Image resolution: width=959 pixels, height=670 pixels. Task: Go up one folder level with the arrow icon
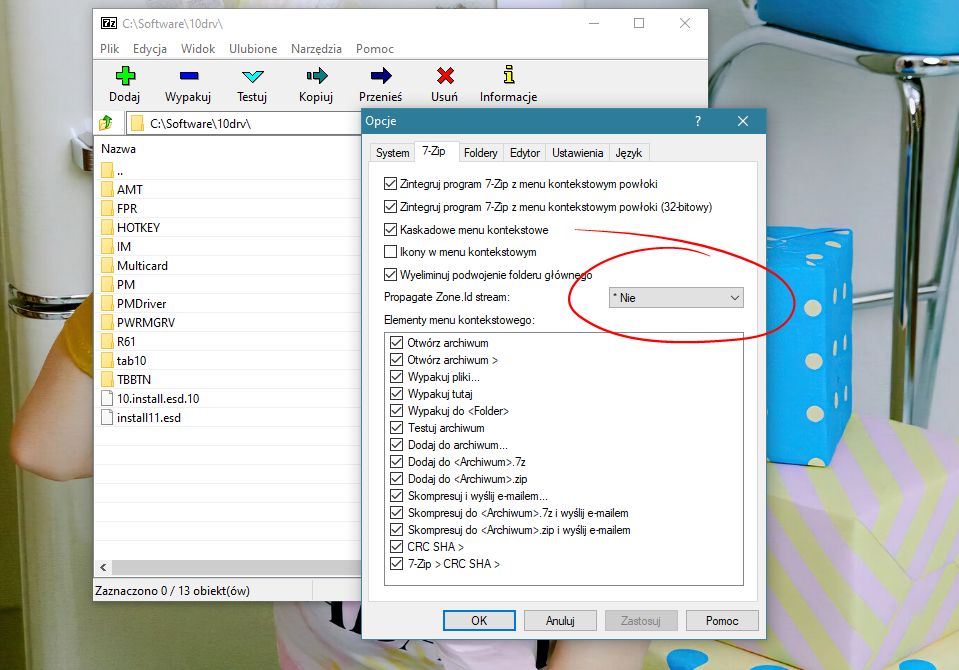106,123
